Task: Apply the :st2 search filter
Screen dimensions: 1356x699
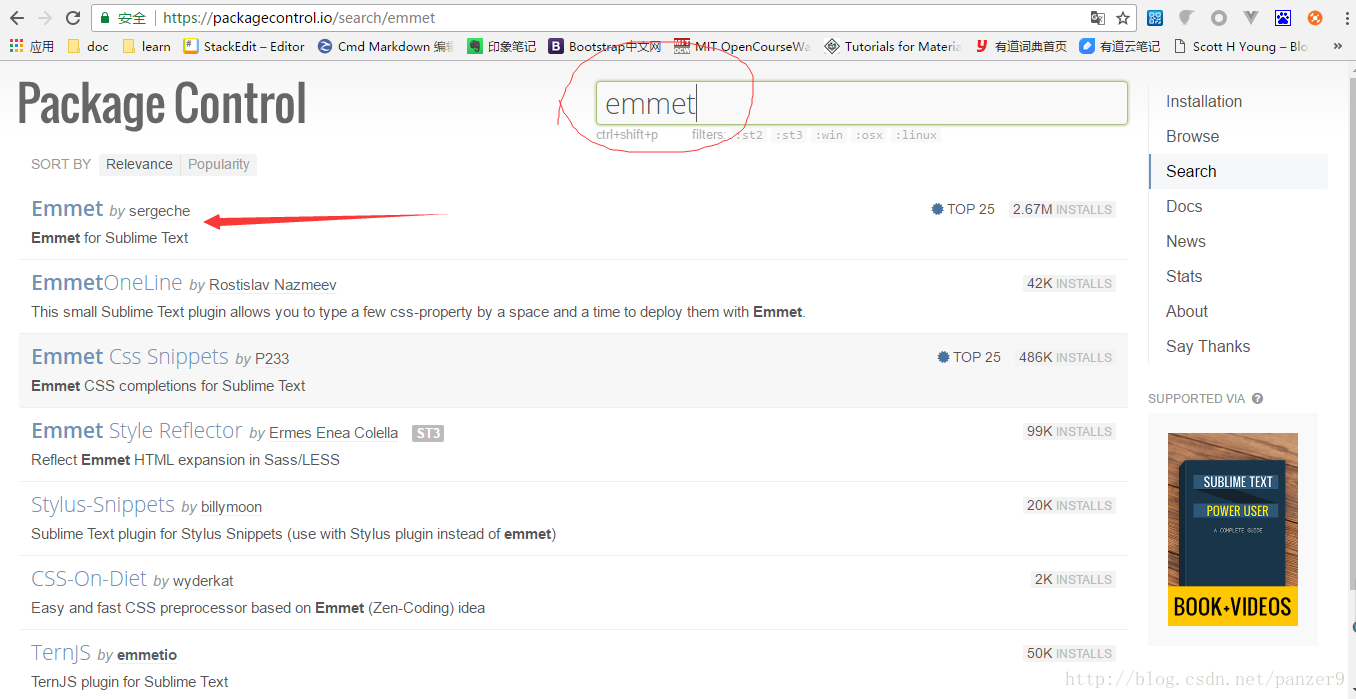Action: [x=747, y=135]
